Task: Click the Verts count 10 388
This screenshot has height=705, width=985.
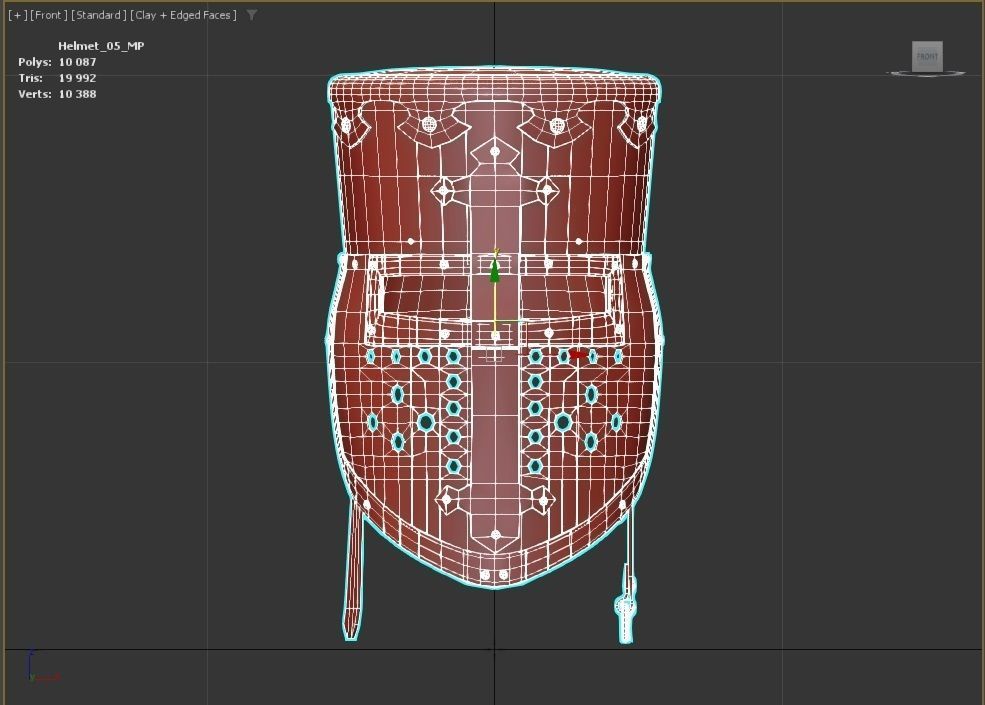Action: tap(77, 94)
